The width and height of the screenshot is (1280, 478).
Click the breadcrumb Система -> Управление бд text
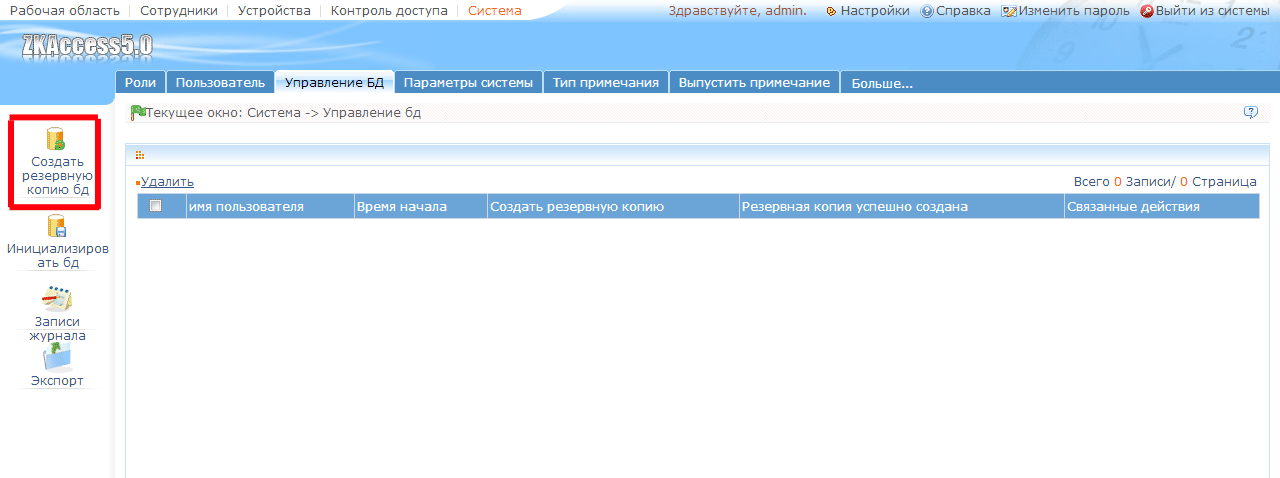334,113
